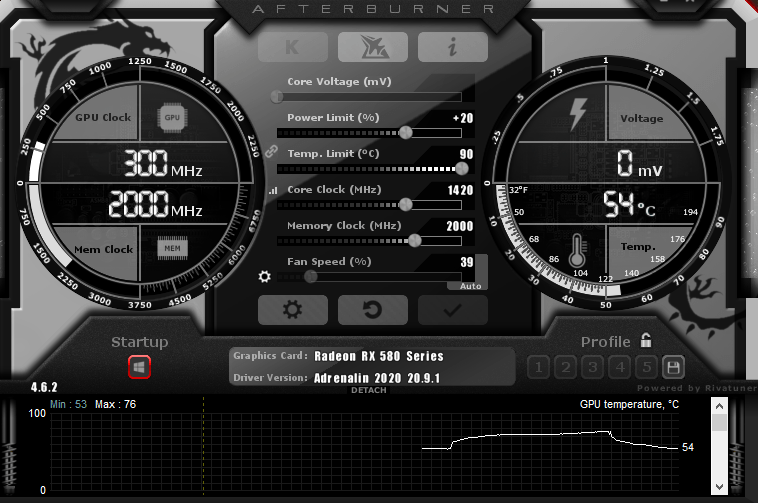The width and height of the screenshot is (758, 503).
Task: Click the Fan Speed slider handle
Action: click(x=311, y=276)
